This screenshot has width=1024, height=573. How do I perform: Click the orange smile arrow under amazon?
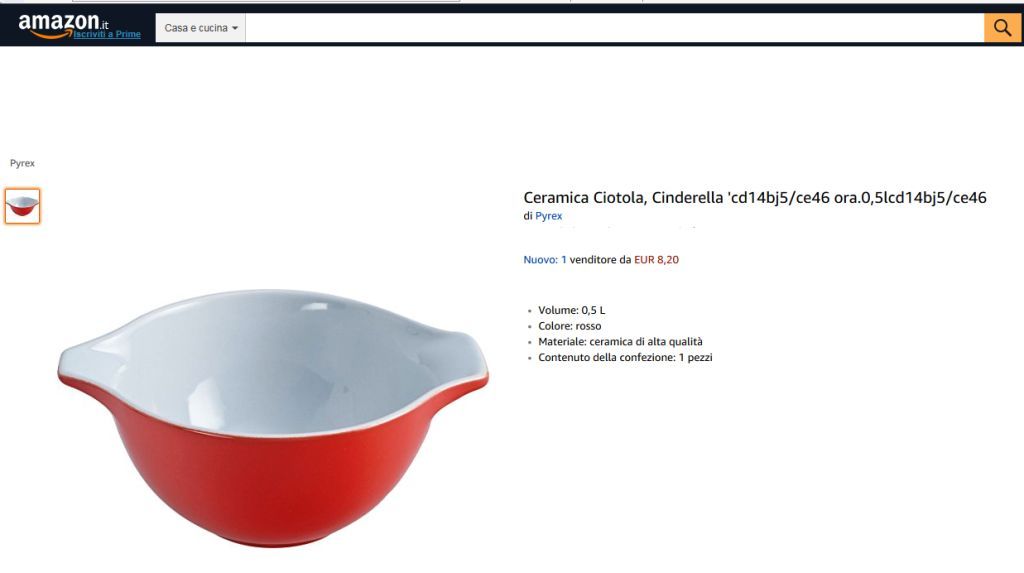[52, 35]
